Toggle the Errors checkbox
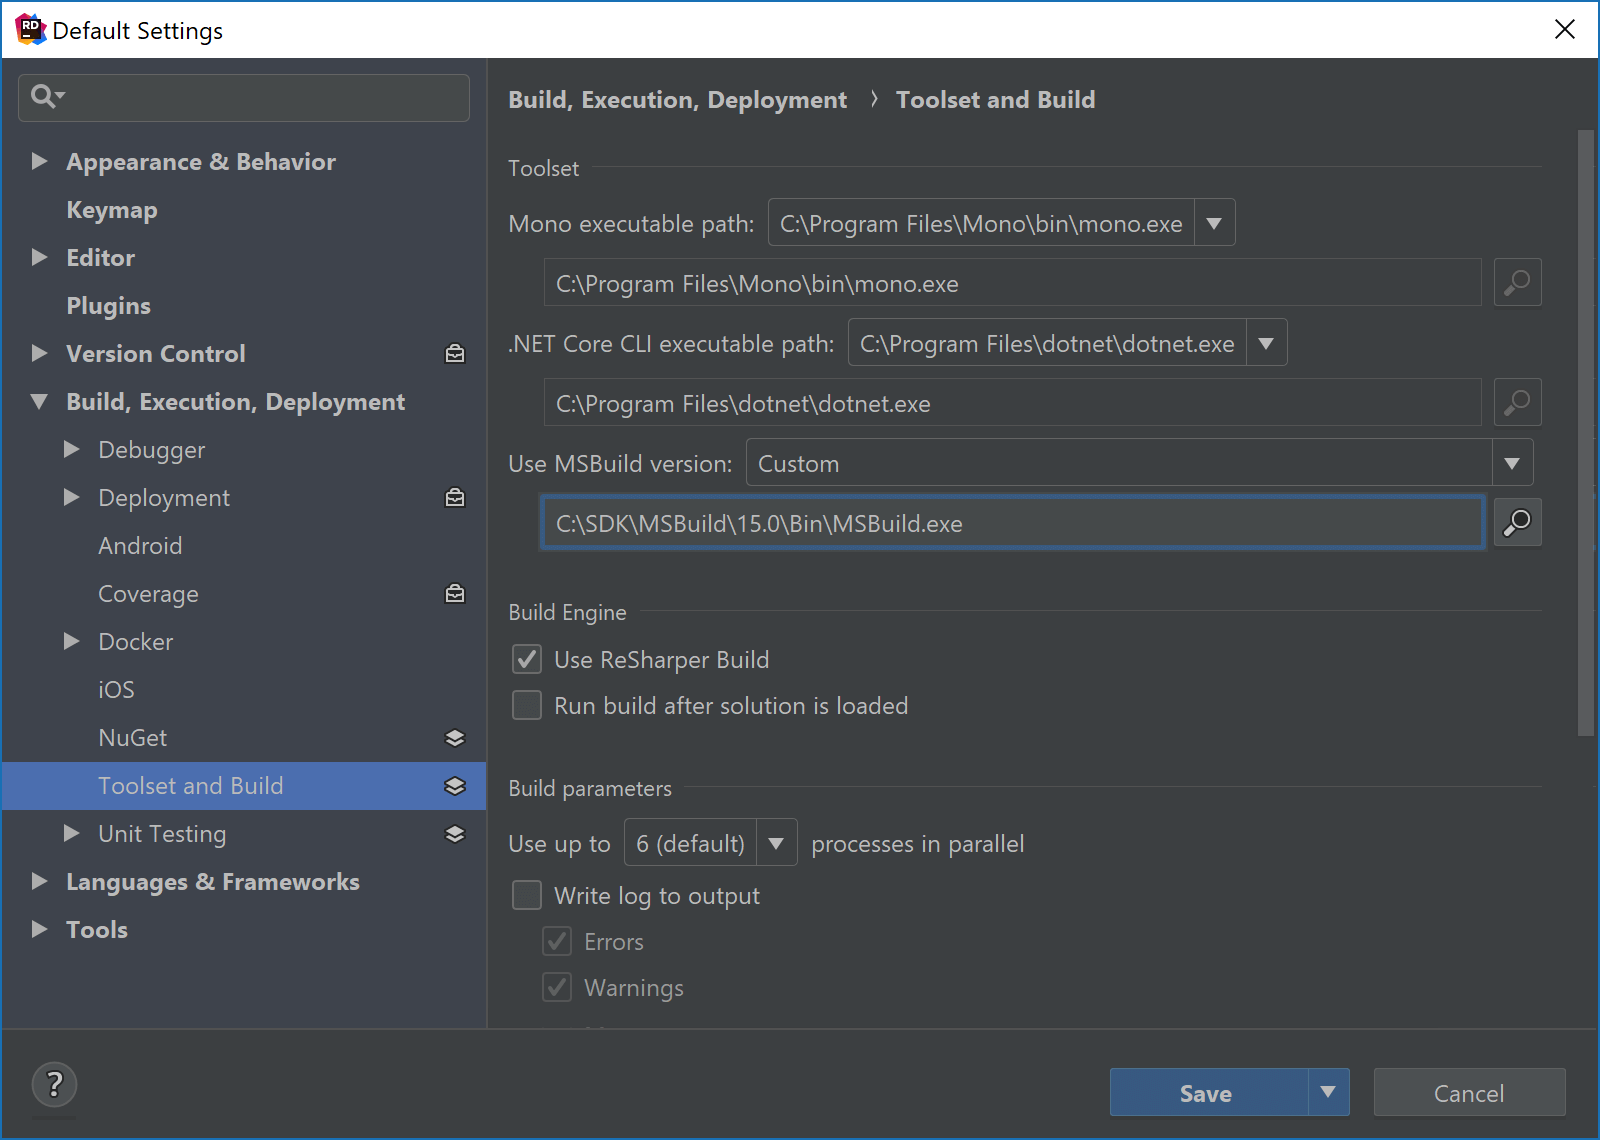Image resolution: width=1600 pixels, height=1140 pixels. tap(557, 941)
